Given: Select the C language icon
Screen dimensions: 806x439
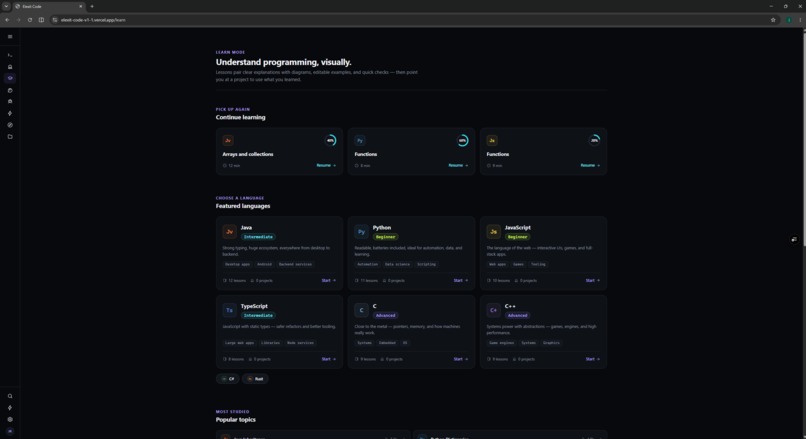Looking at the screenshot, I should click(361, 310).
